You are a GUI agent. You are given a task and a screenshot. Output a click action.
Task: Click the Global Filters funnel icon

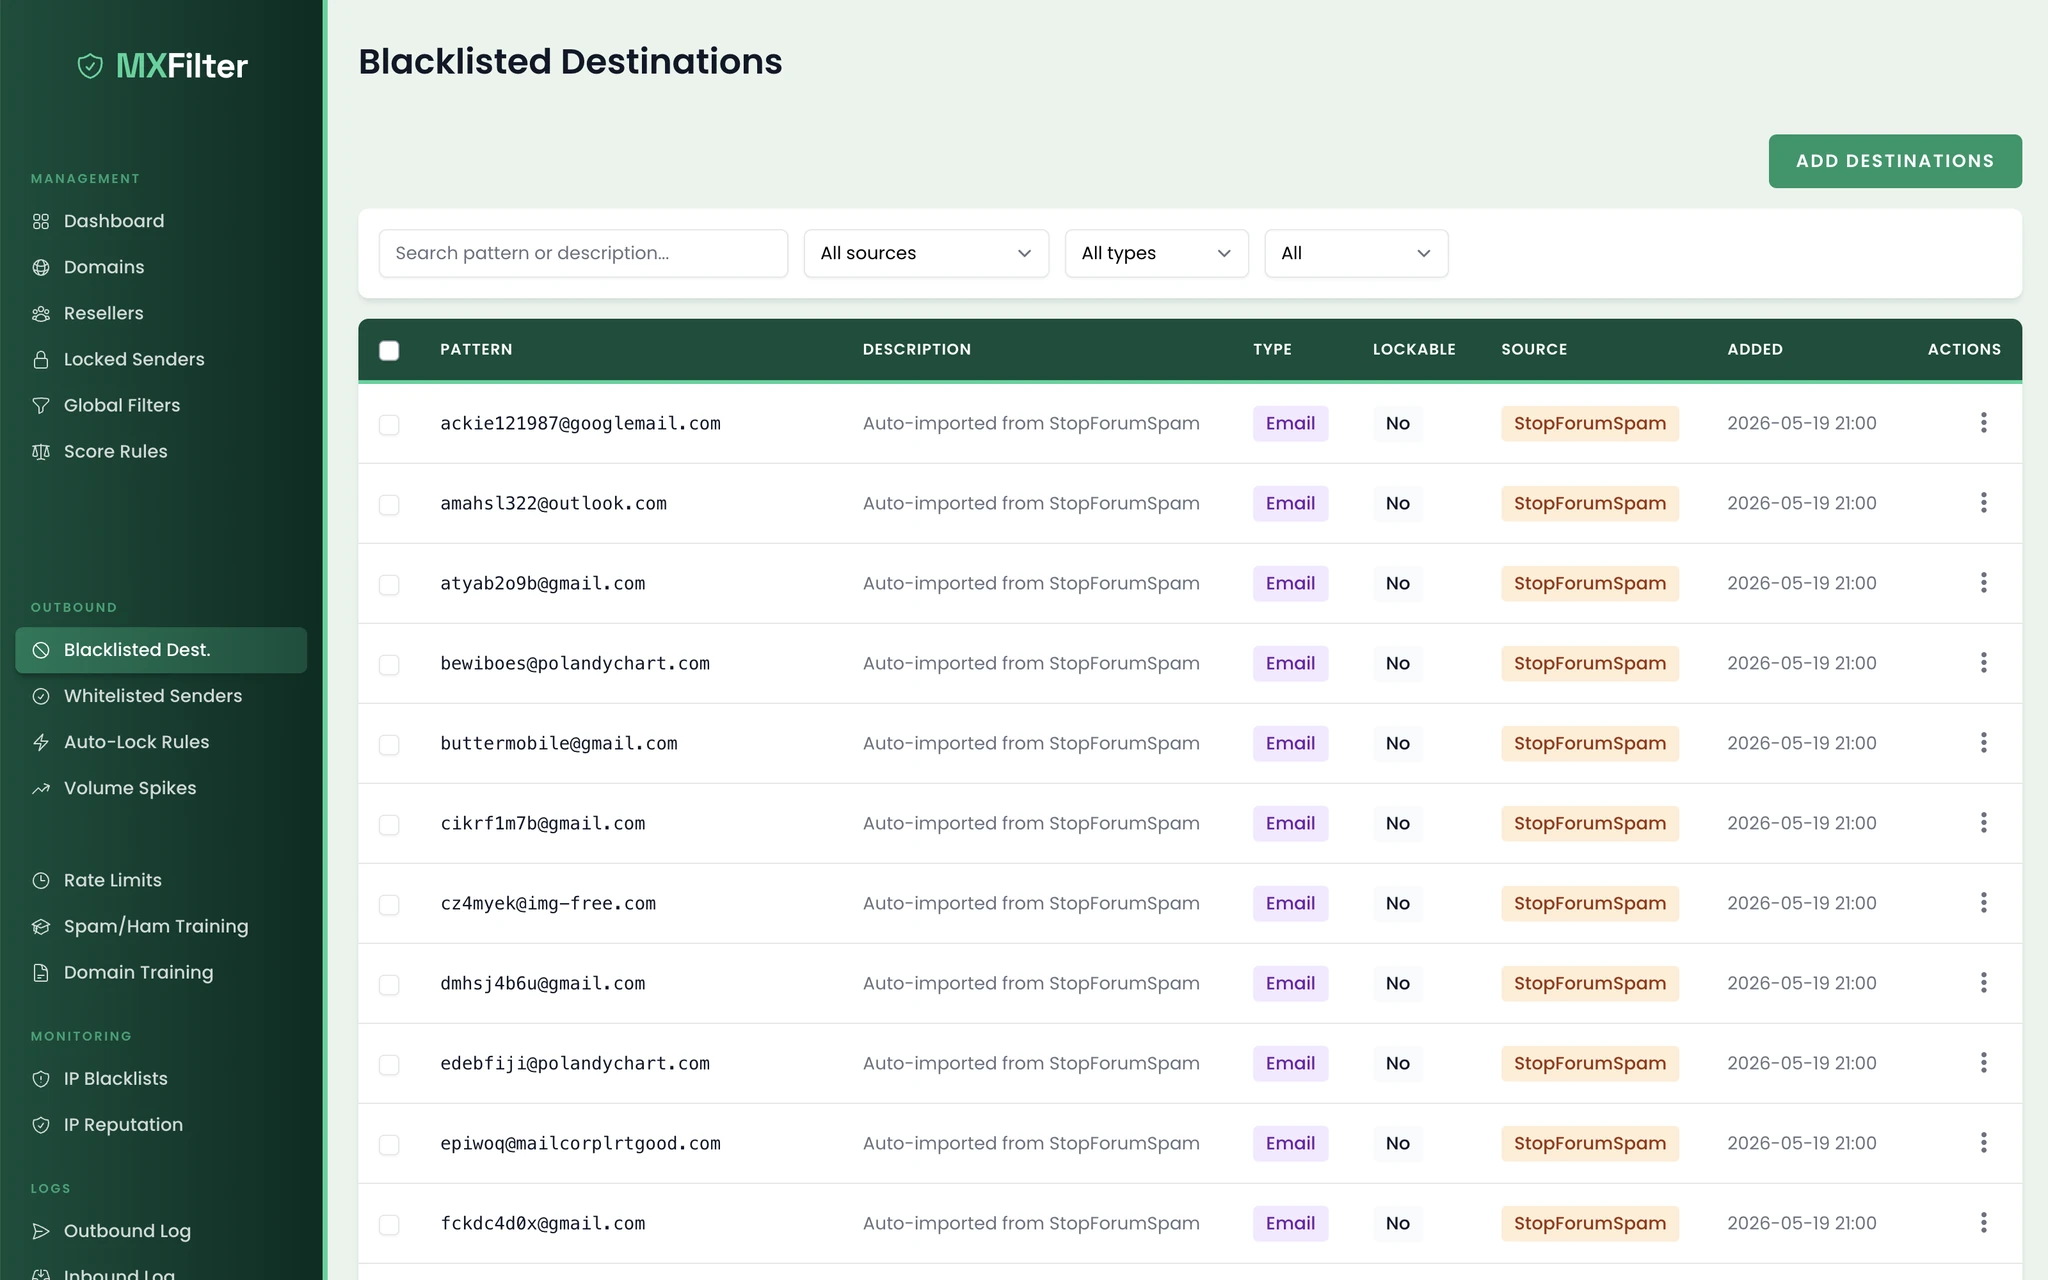41,405
